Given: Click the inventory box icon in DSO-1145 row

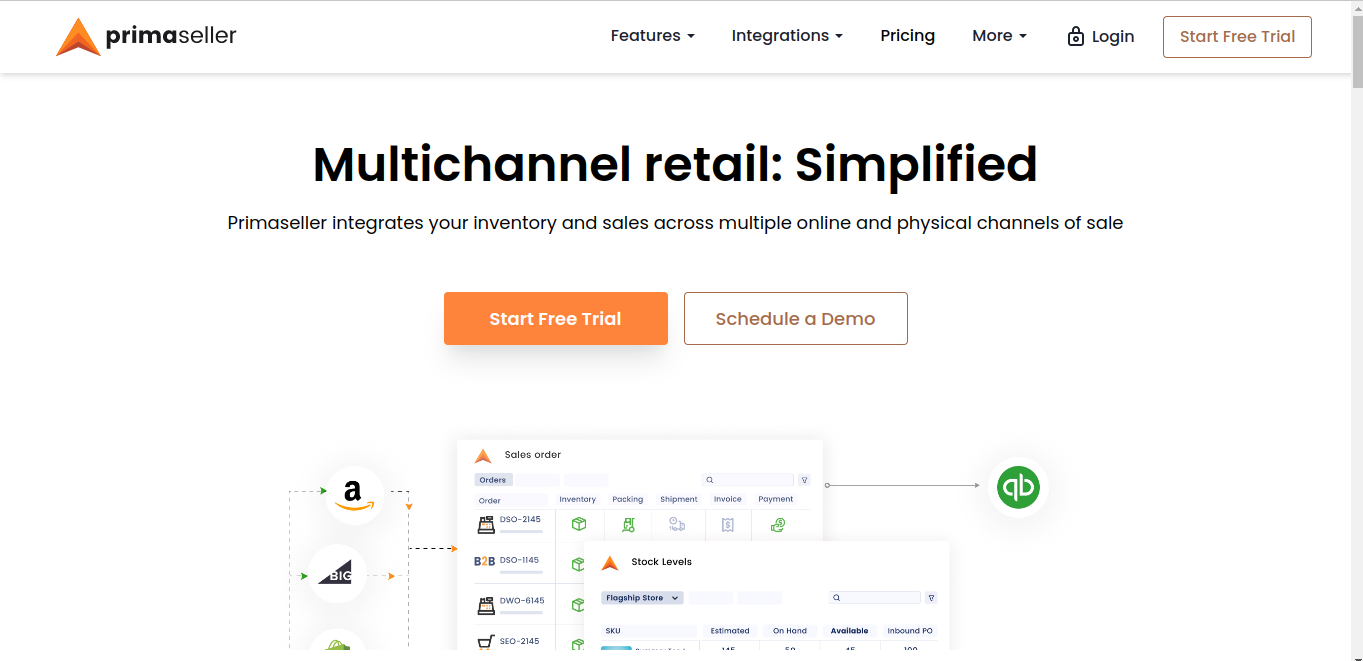Looking at the screenshot, I should pyautogui.click(x=577, y=564).
